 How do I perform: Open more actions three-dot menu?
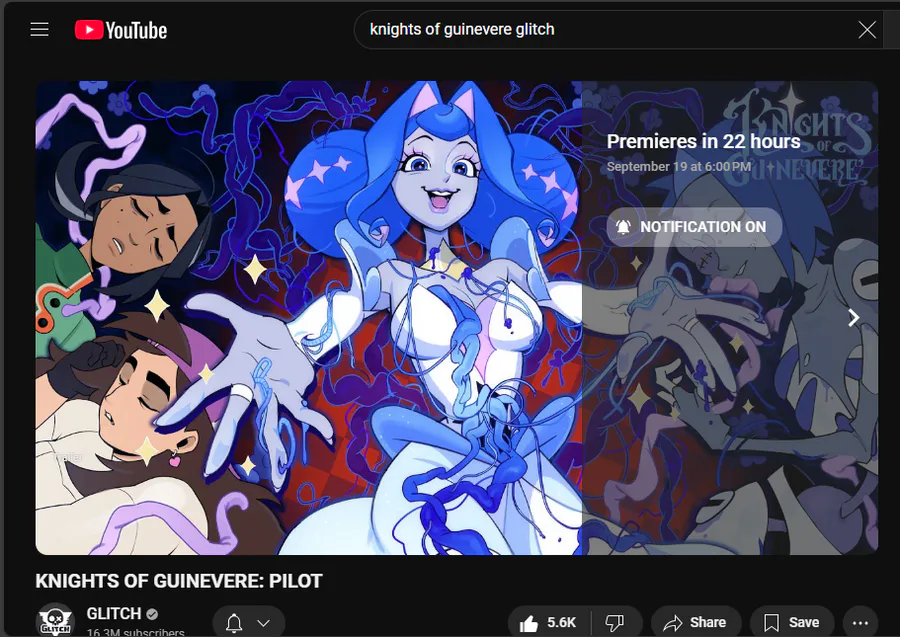tap(860, 623)
